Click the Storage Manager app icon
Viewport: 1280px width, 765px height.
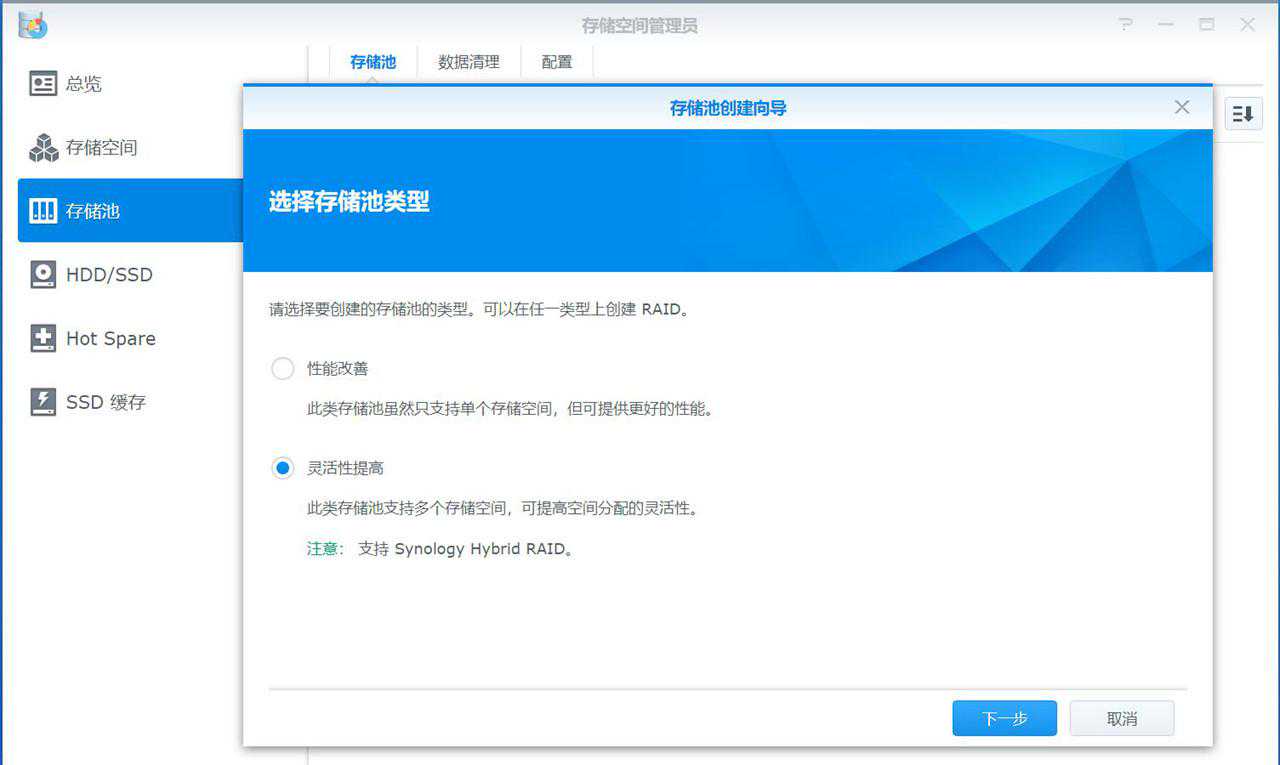[33, 25]
